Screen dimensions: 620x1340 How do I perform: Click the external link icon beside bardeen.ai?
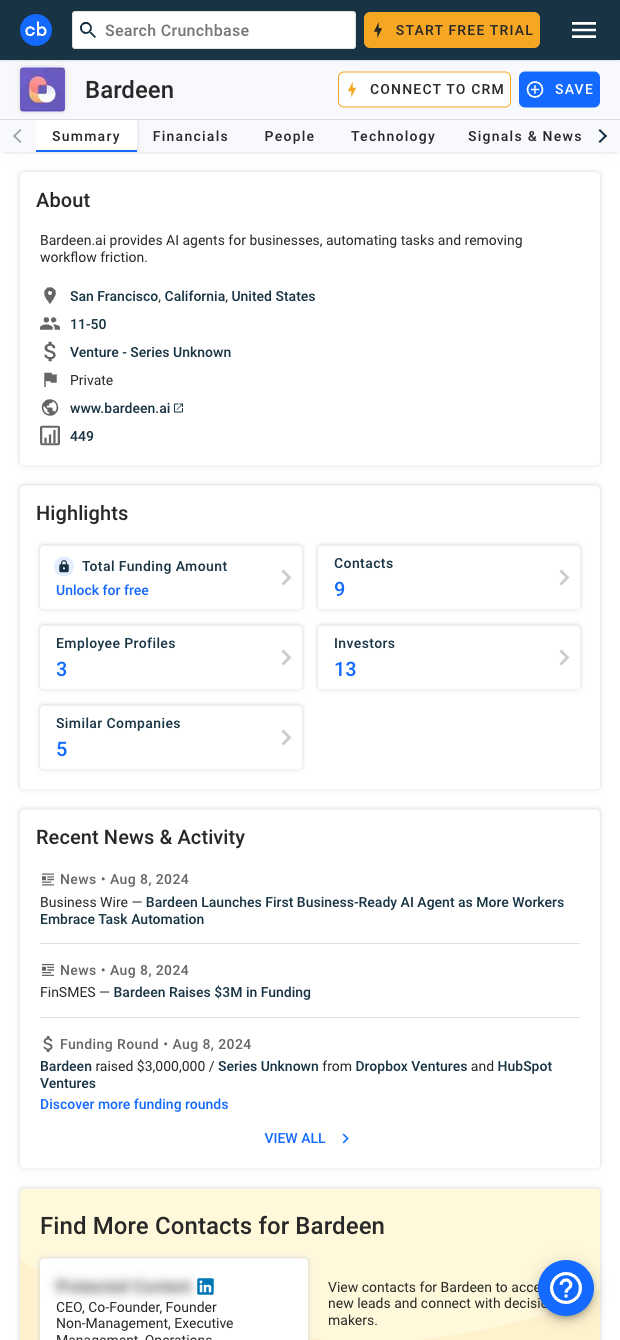(179, 408)
